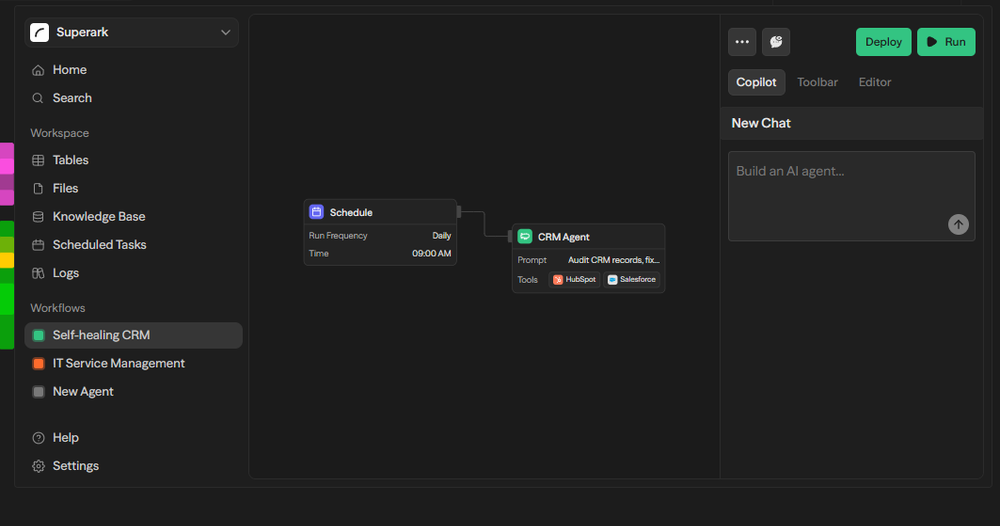
Task: Click the Salesforce tool chip
Action: tap(631, 279)
